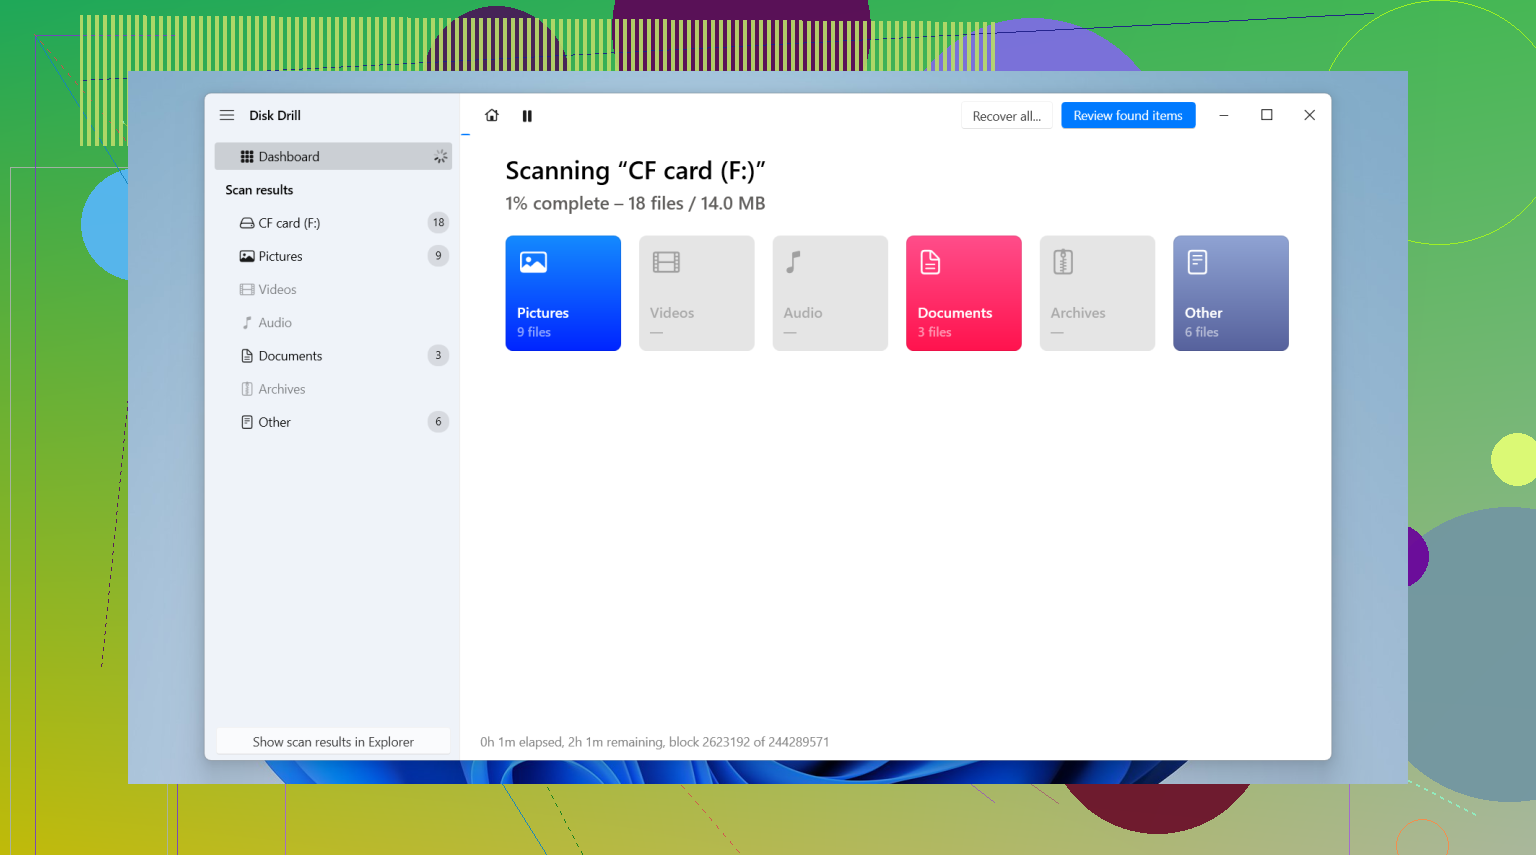Click the film strip icon on Videos card
The width and height of the screenshot is (1536, 855).
coord(666,262)
